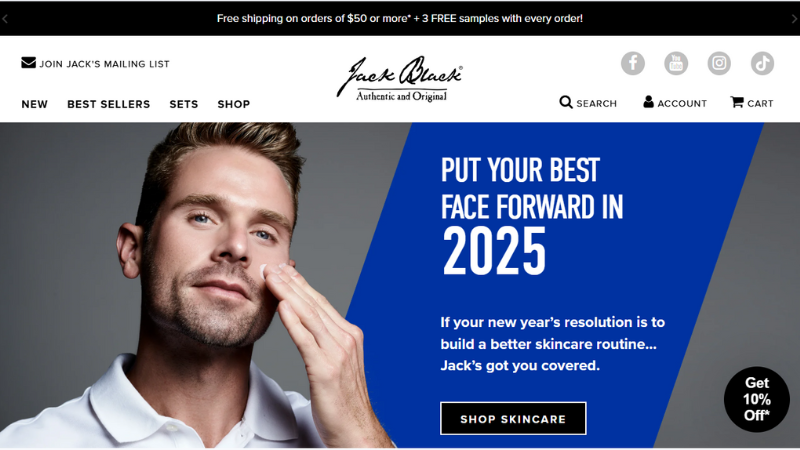The width and height of the screenshot is (800, 450).
Task: Show next announcement with right arrow
Action: [x=794, y=19]
